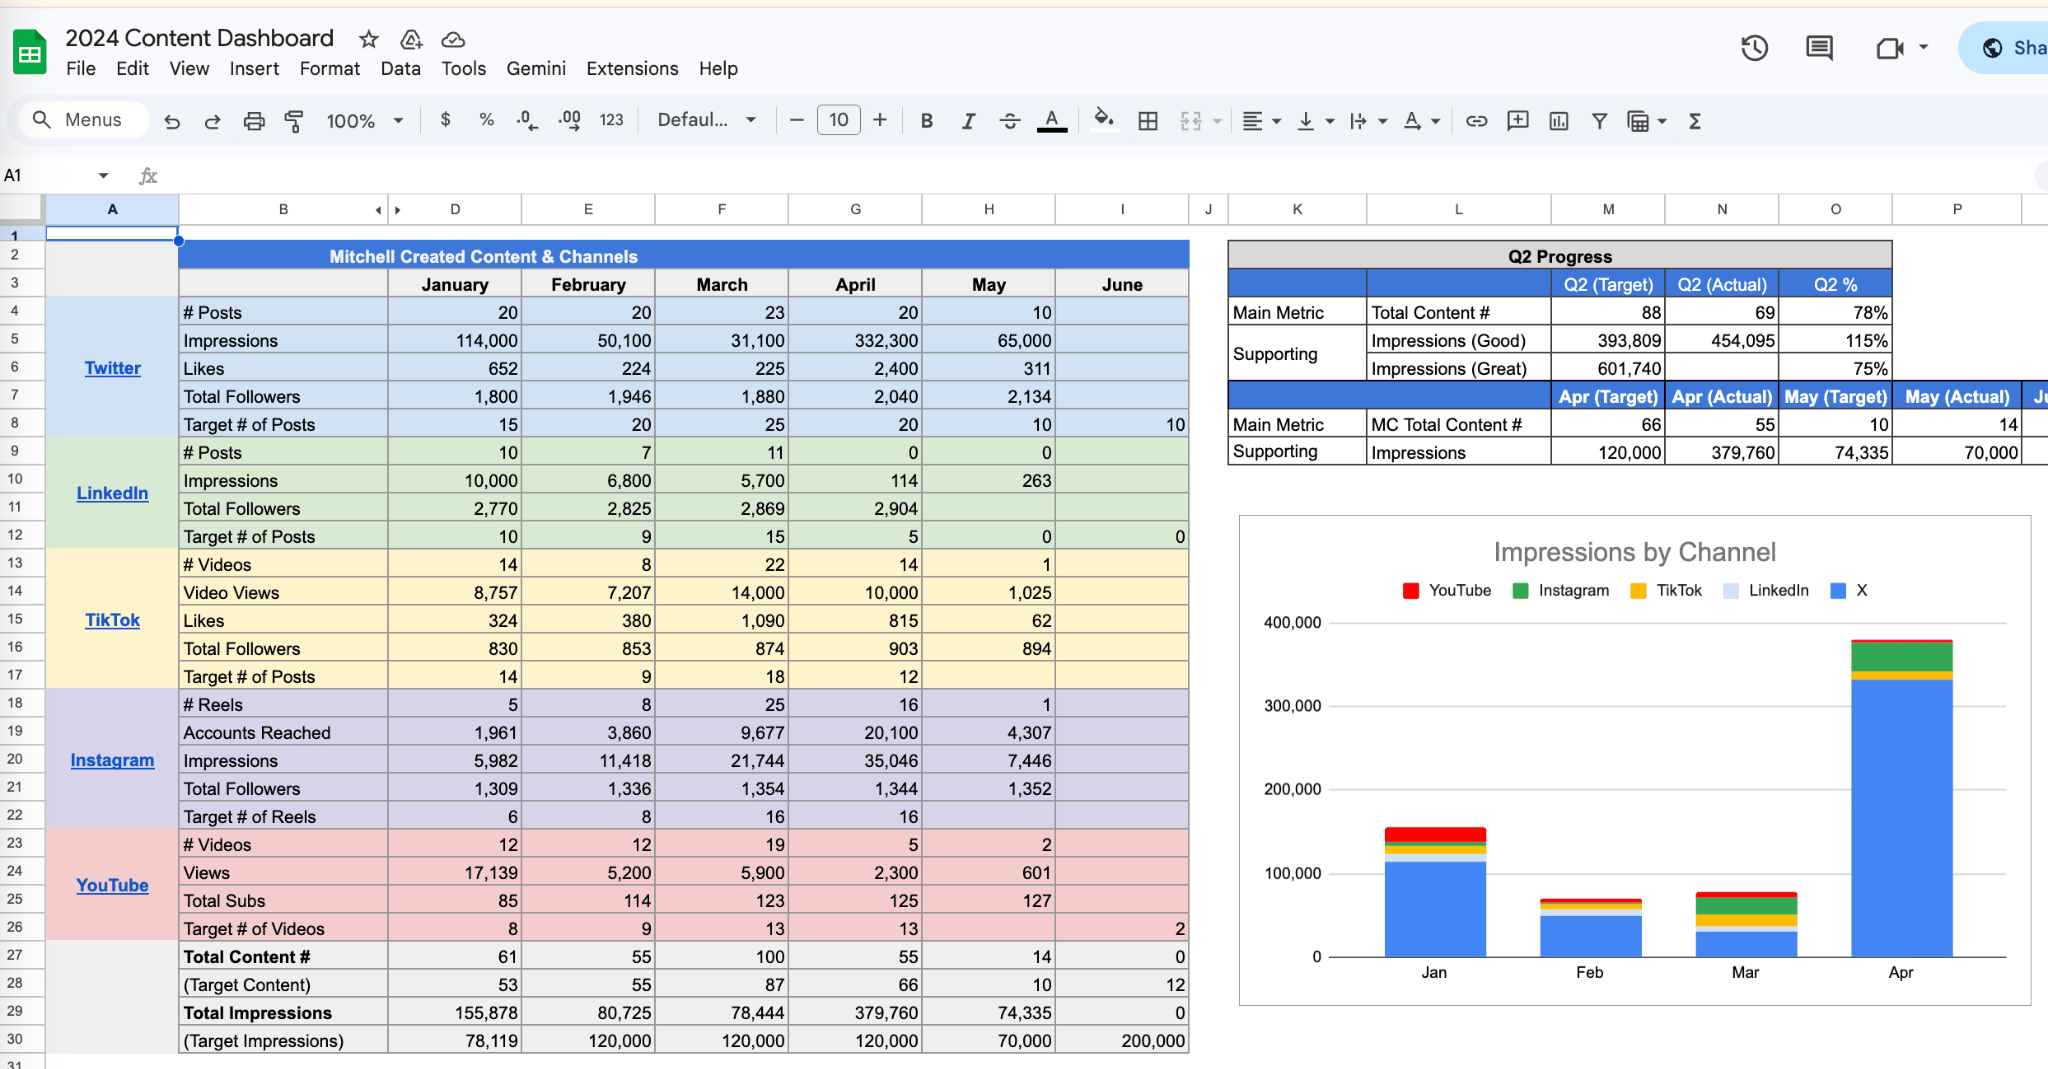This screenshot has width=2048, height=1069.
Task: Follow the YouTube link in column A
Action: coord(112,885)
